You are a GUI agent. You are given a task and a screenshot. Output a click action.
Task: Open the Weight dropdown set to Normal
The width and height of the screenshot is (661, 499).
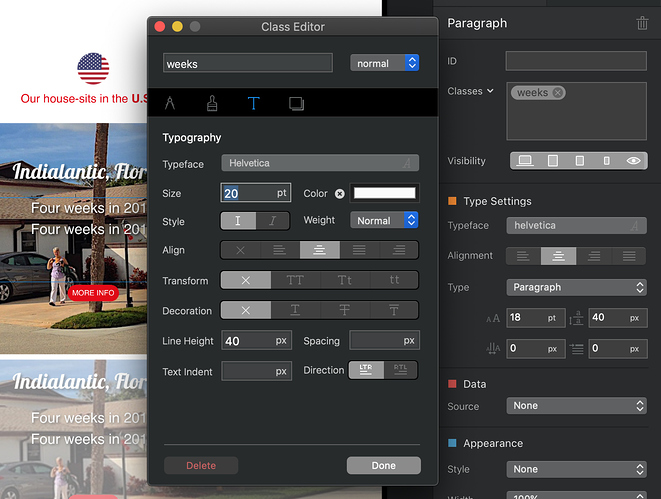click(x=384, y=220)
